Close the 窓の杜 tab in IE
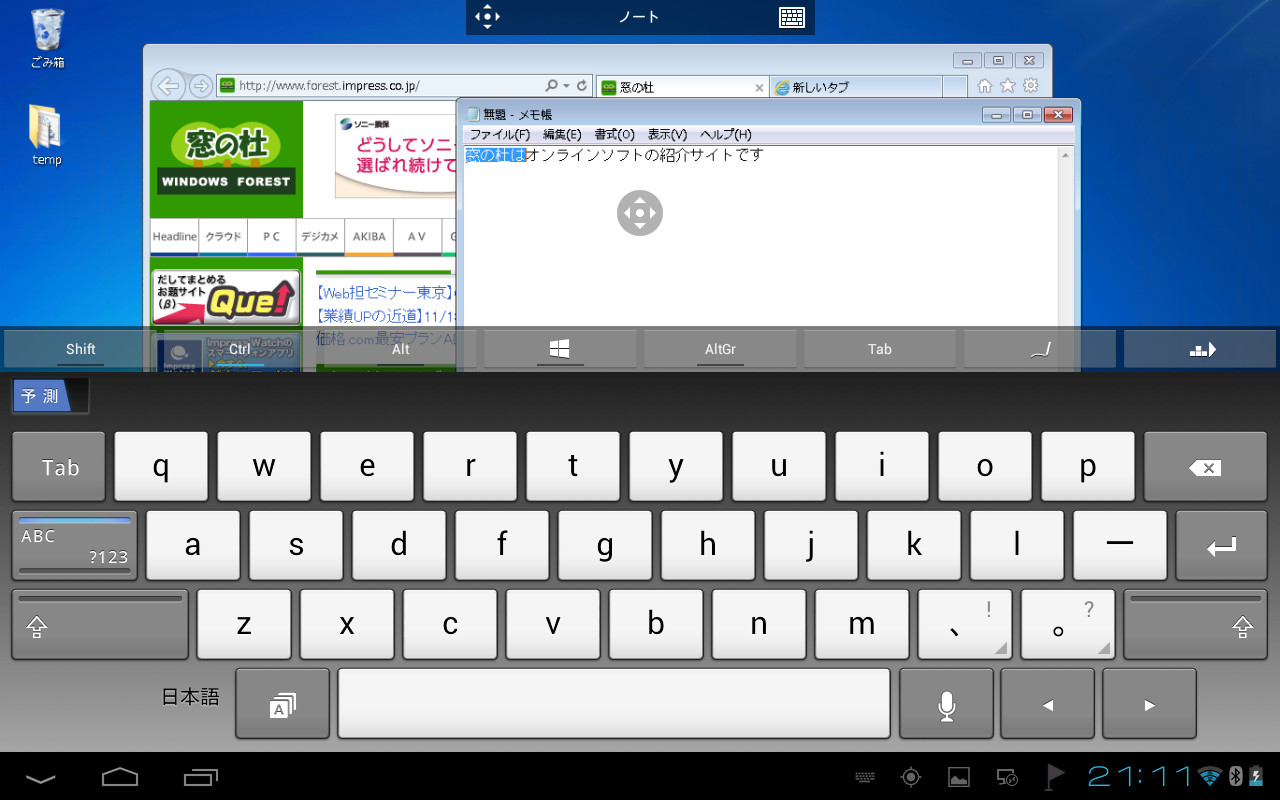Image resolution: width=1280 pixels, height=800 pixels. pyautogui.click(x=759, y=87)
